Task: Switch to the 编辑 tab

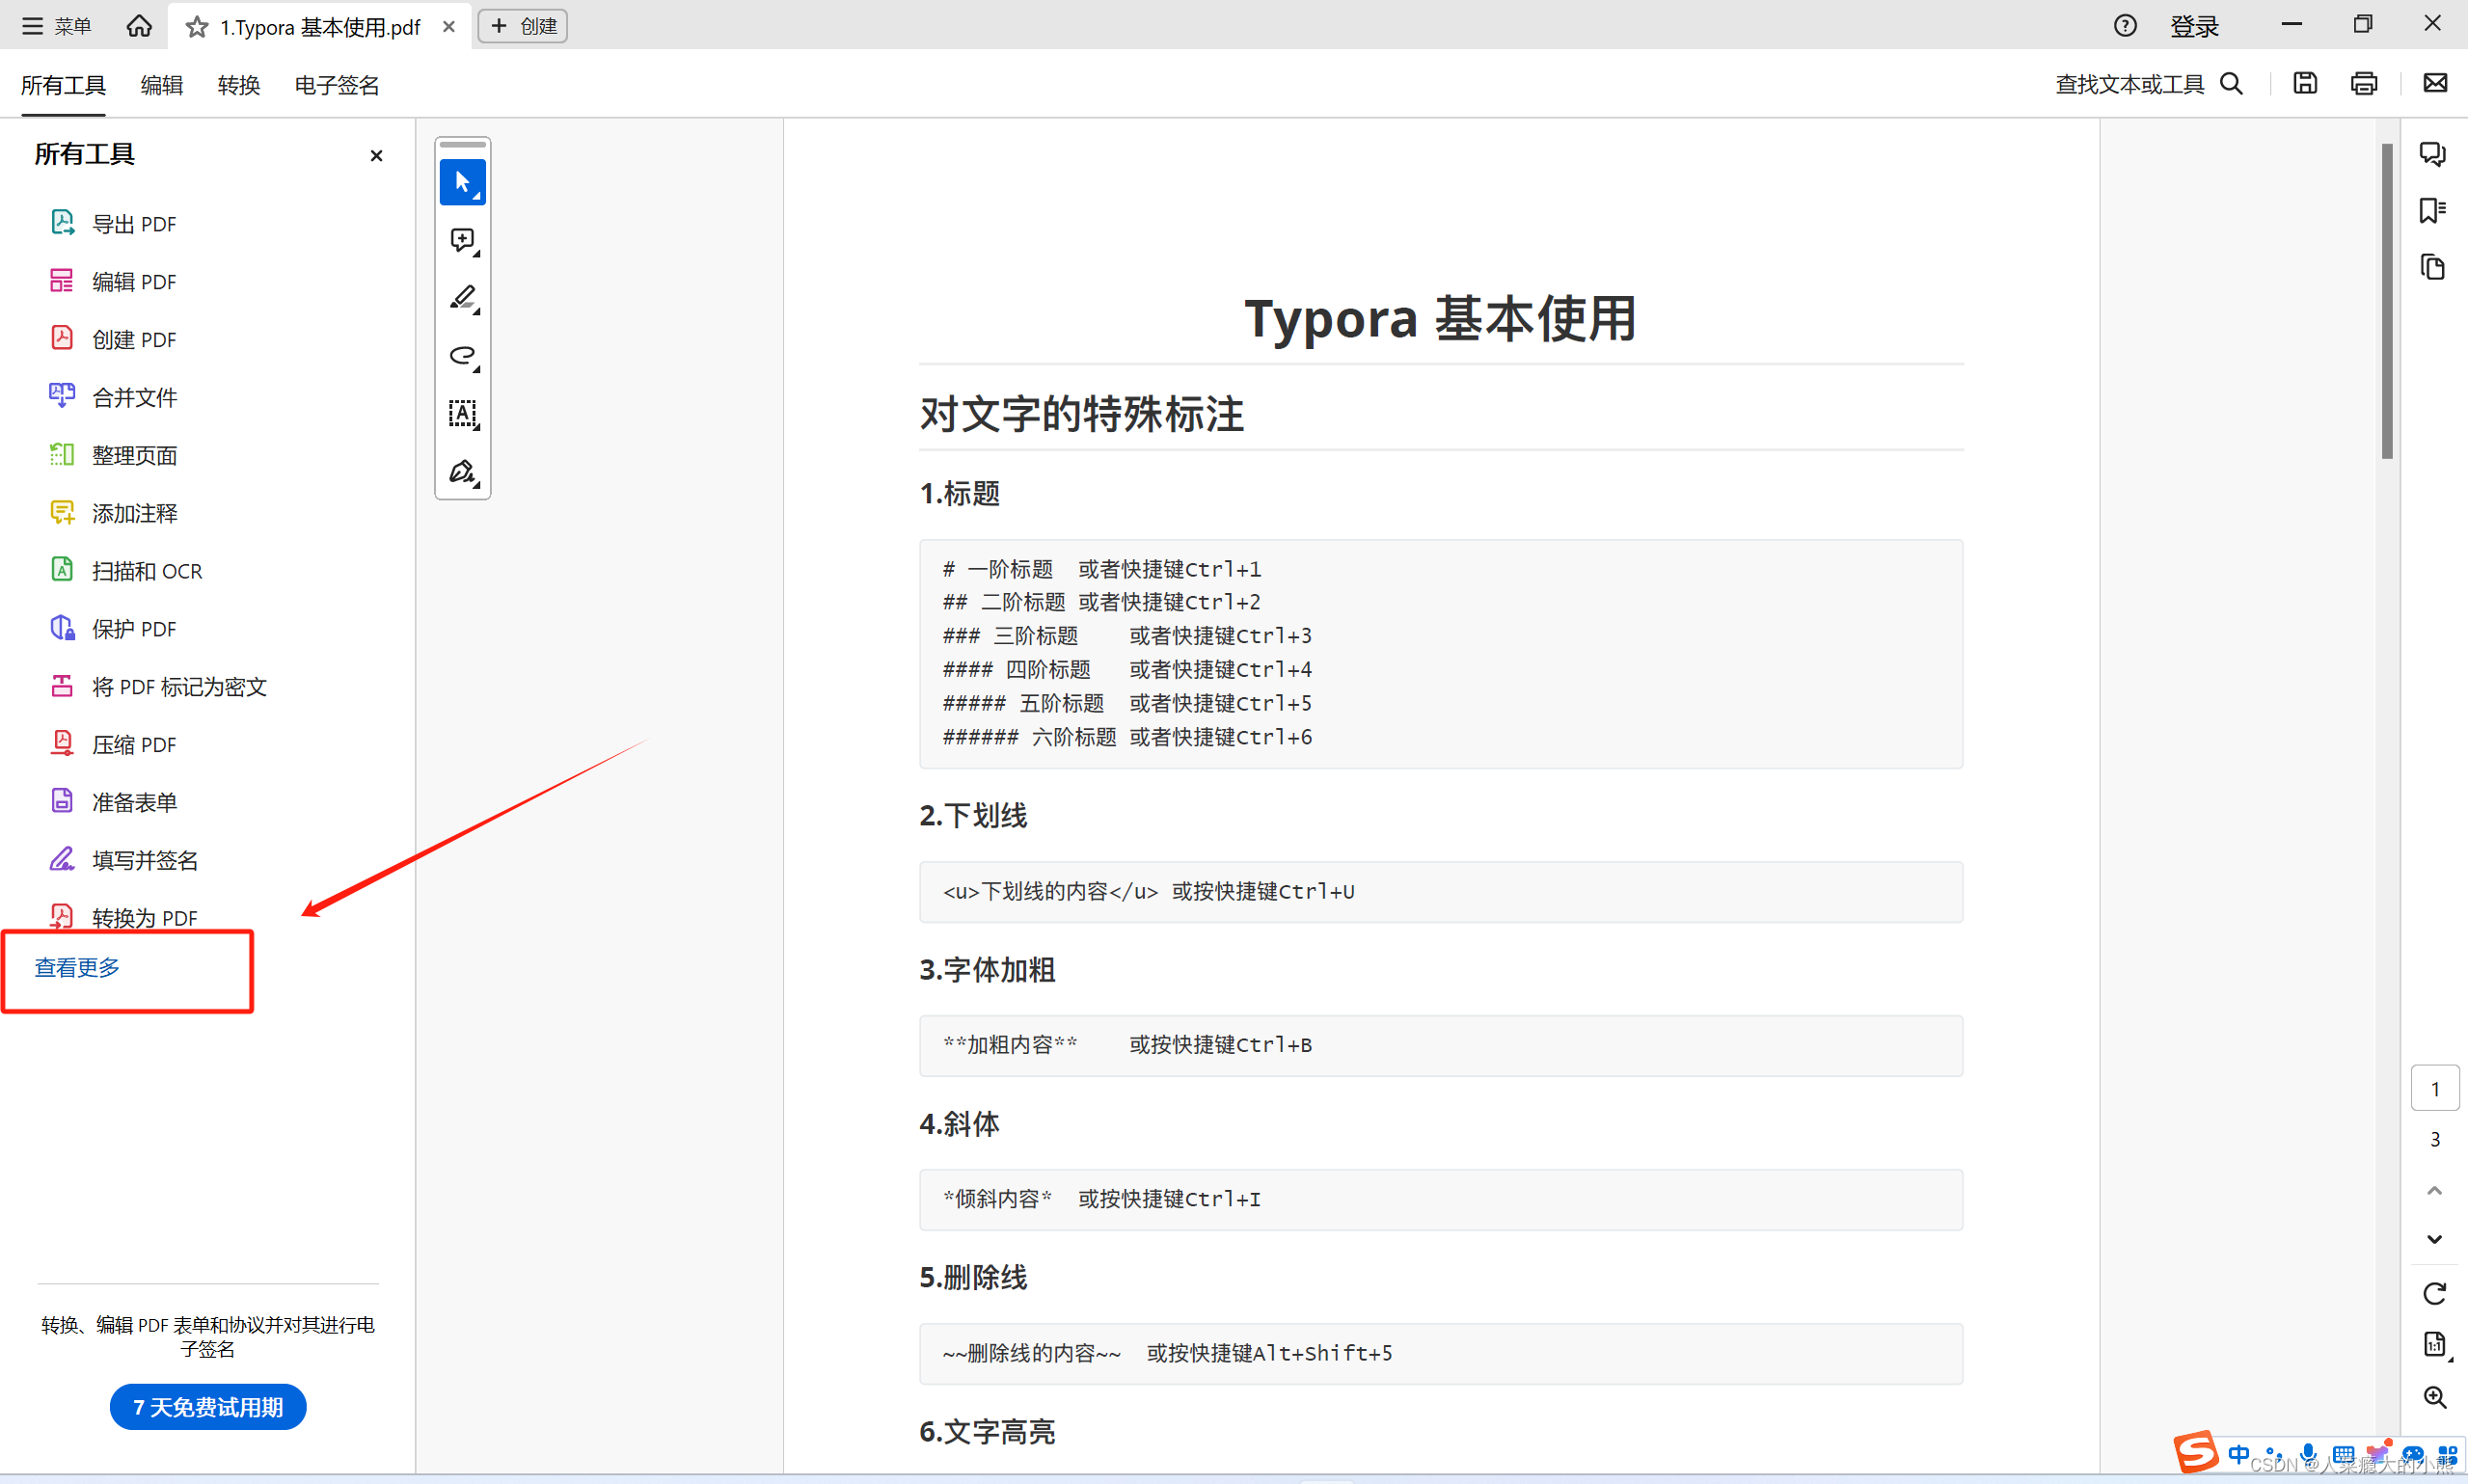Action: pyautogui.click(x=161, y=85)
